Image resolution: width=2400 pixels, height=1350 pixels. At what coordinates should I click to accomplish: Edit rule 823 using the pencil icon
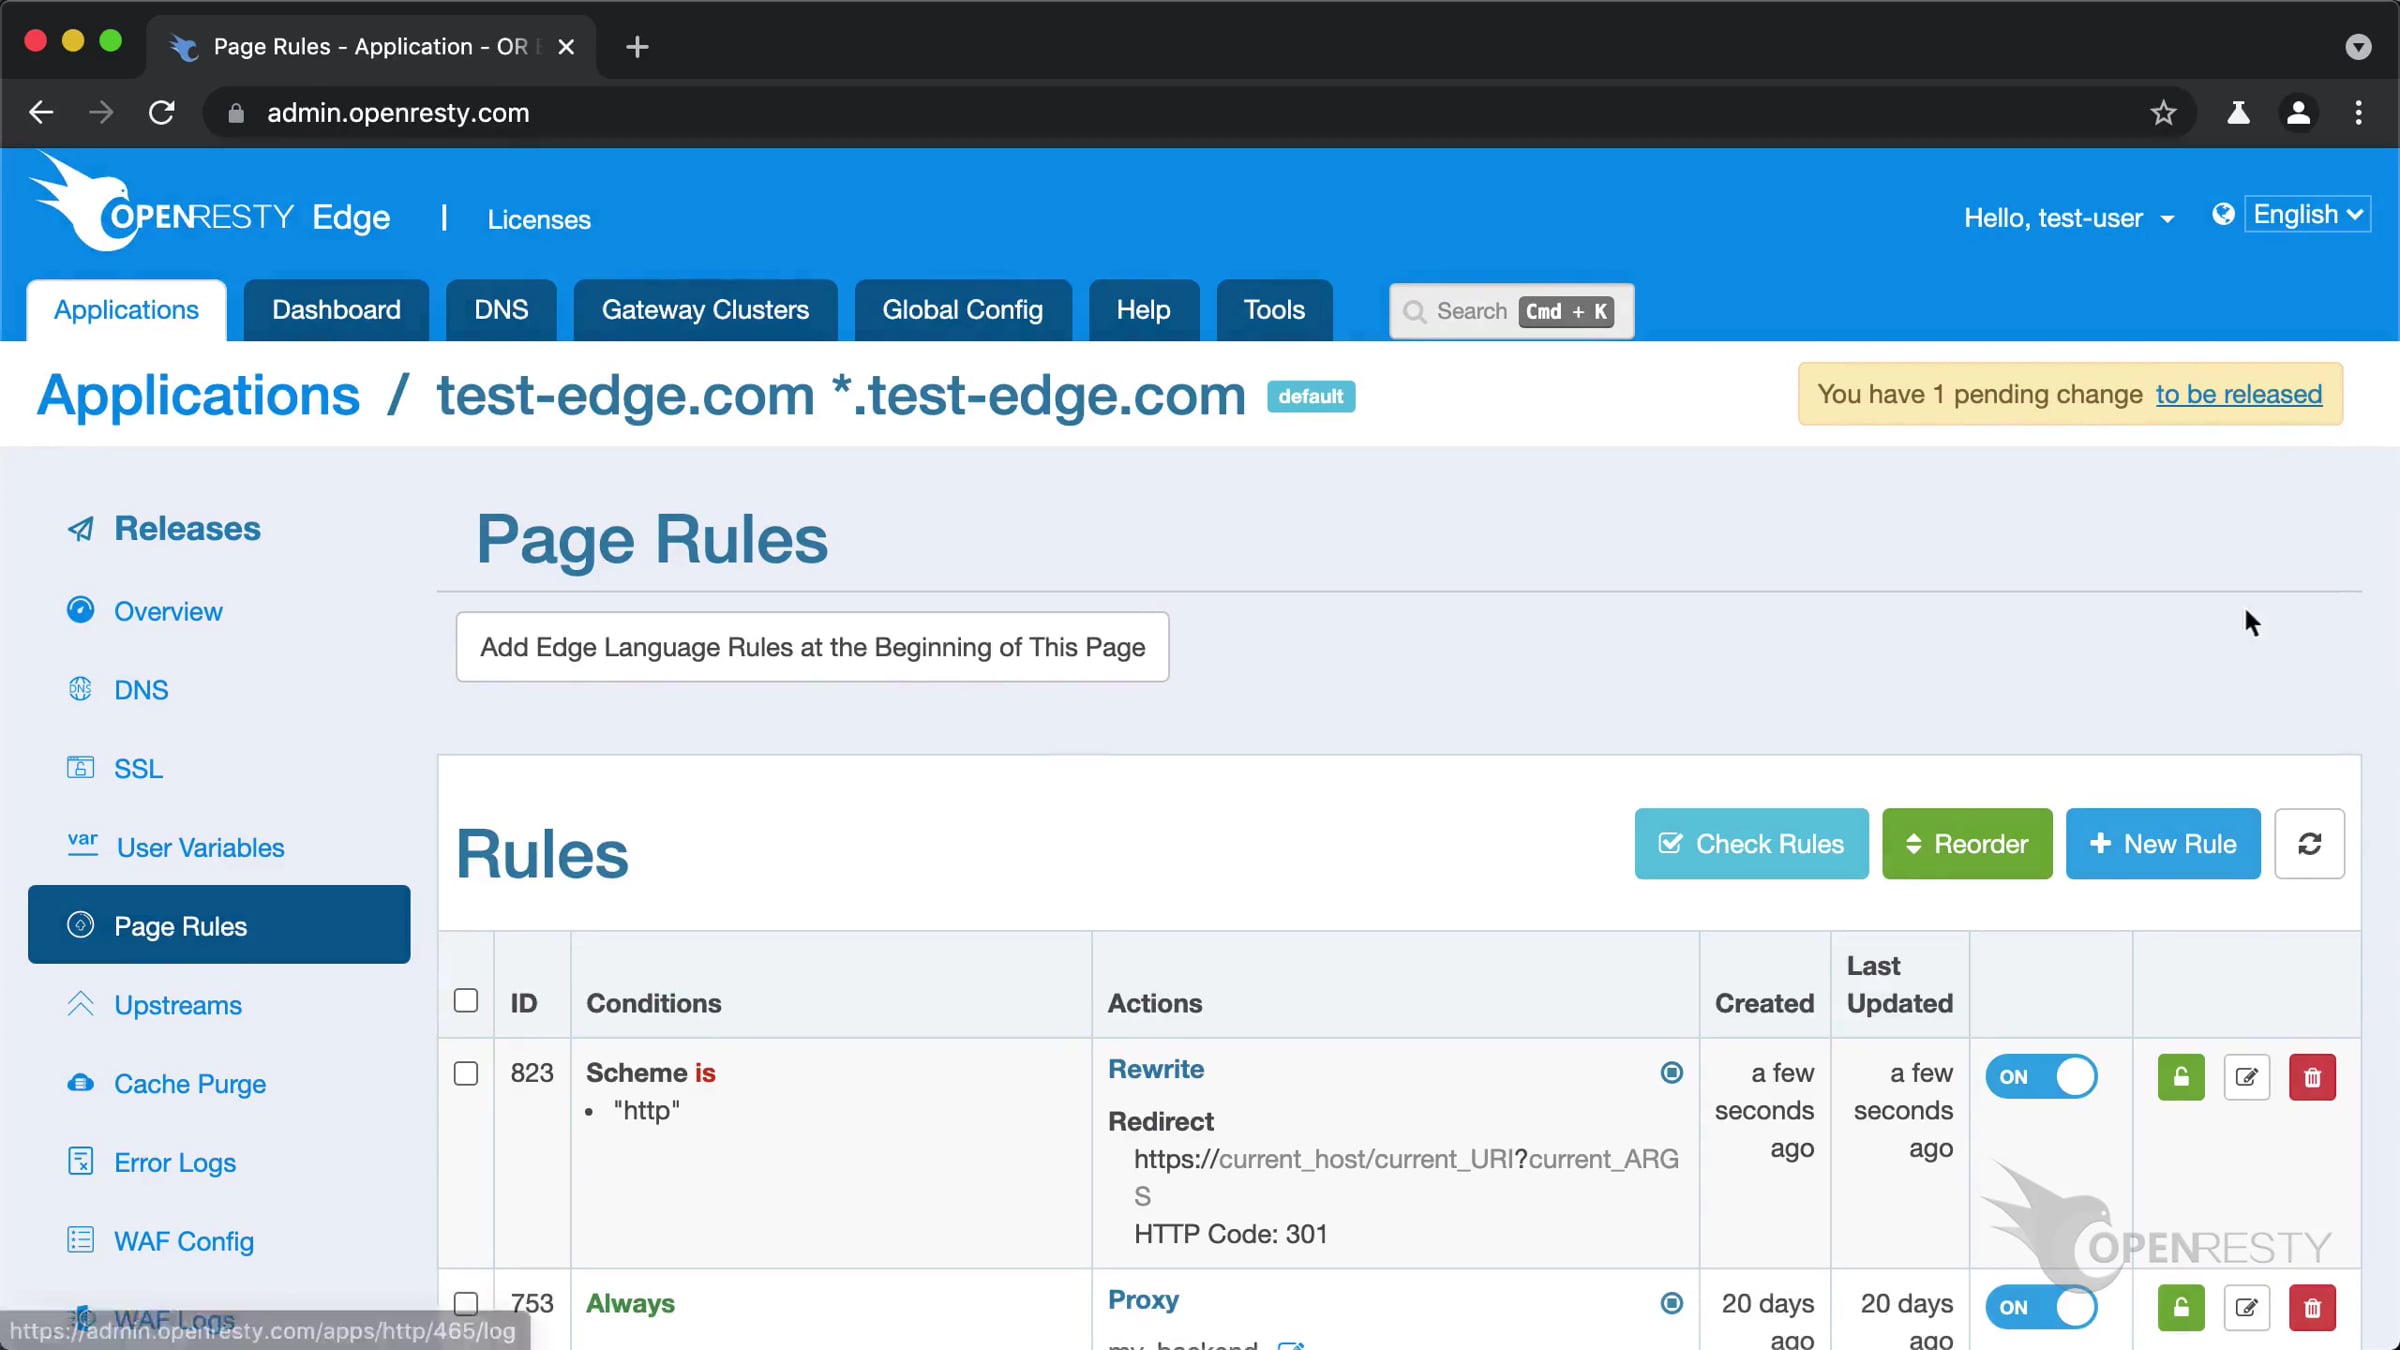[2246, 1077]
